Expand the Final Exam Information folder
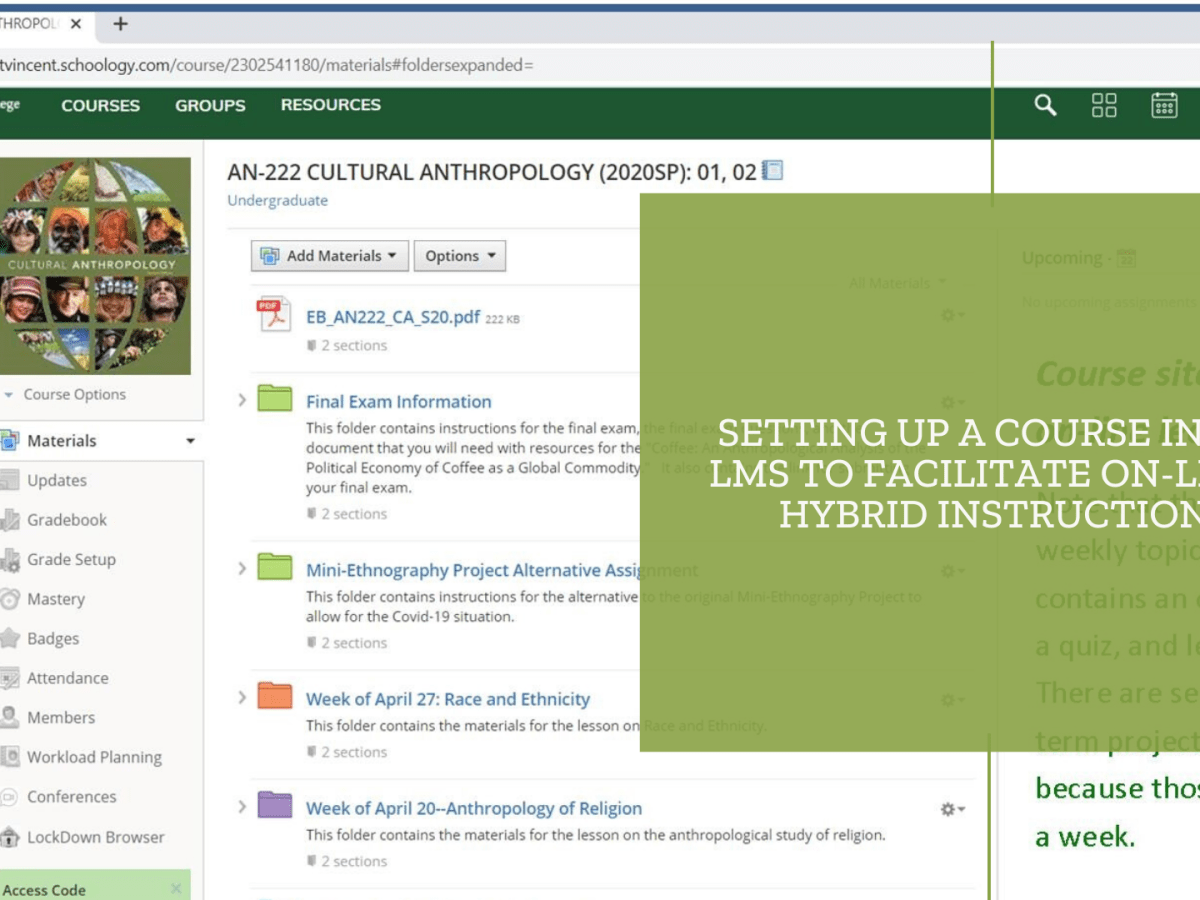The image size is (1200, 900). pyautogui.click(x=240, y=399)
